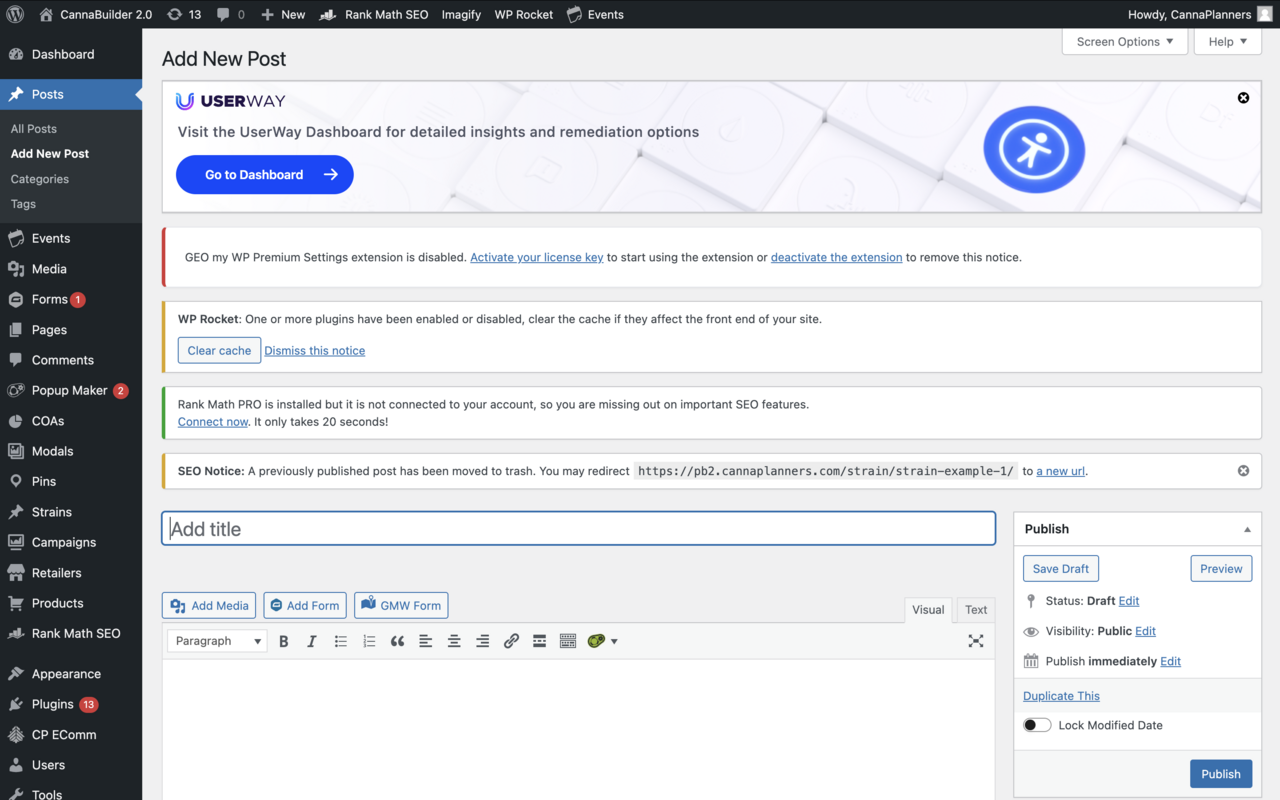This screenshot has width=1280, height=800.
Task: Open Imagify admin bar menu
Action: point(461,14)
